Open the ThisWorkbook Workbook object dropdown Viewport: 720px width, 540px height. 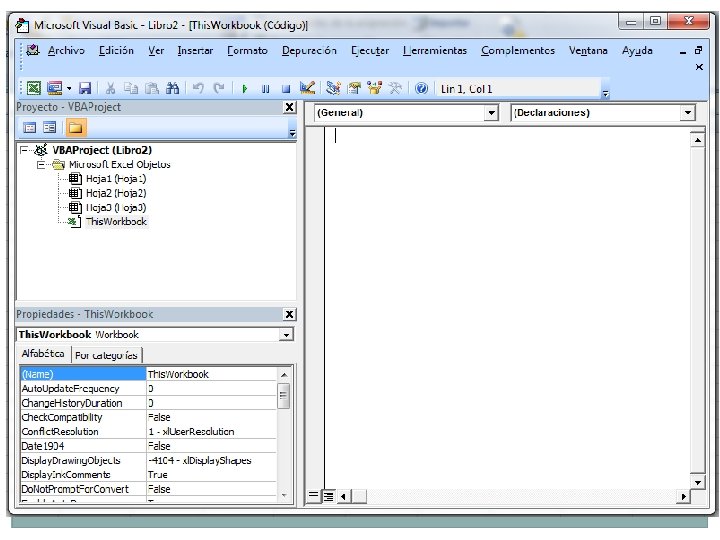pyautogui.click(x=286, y=335)
